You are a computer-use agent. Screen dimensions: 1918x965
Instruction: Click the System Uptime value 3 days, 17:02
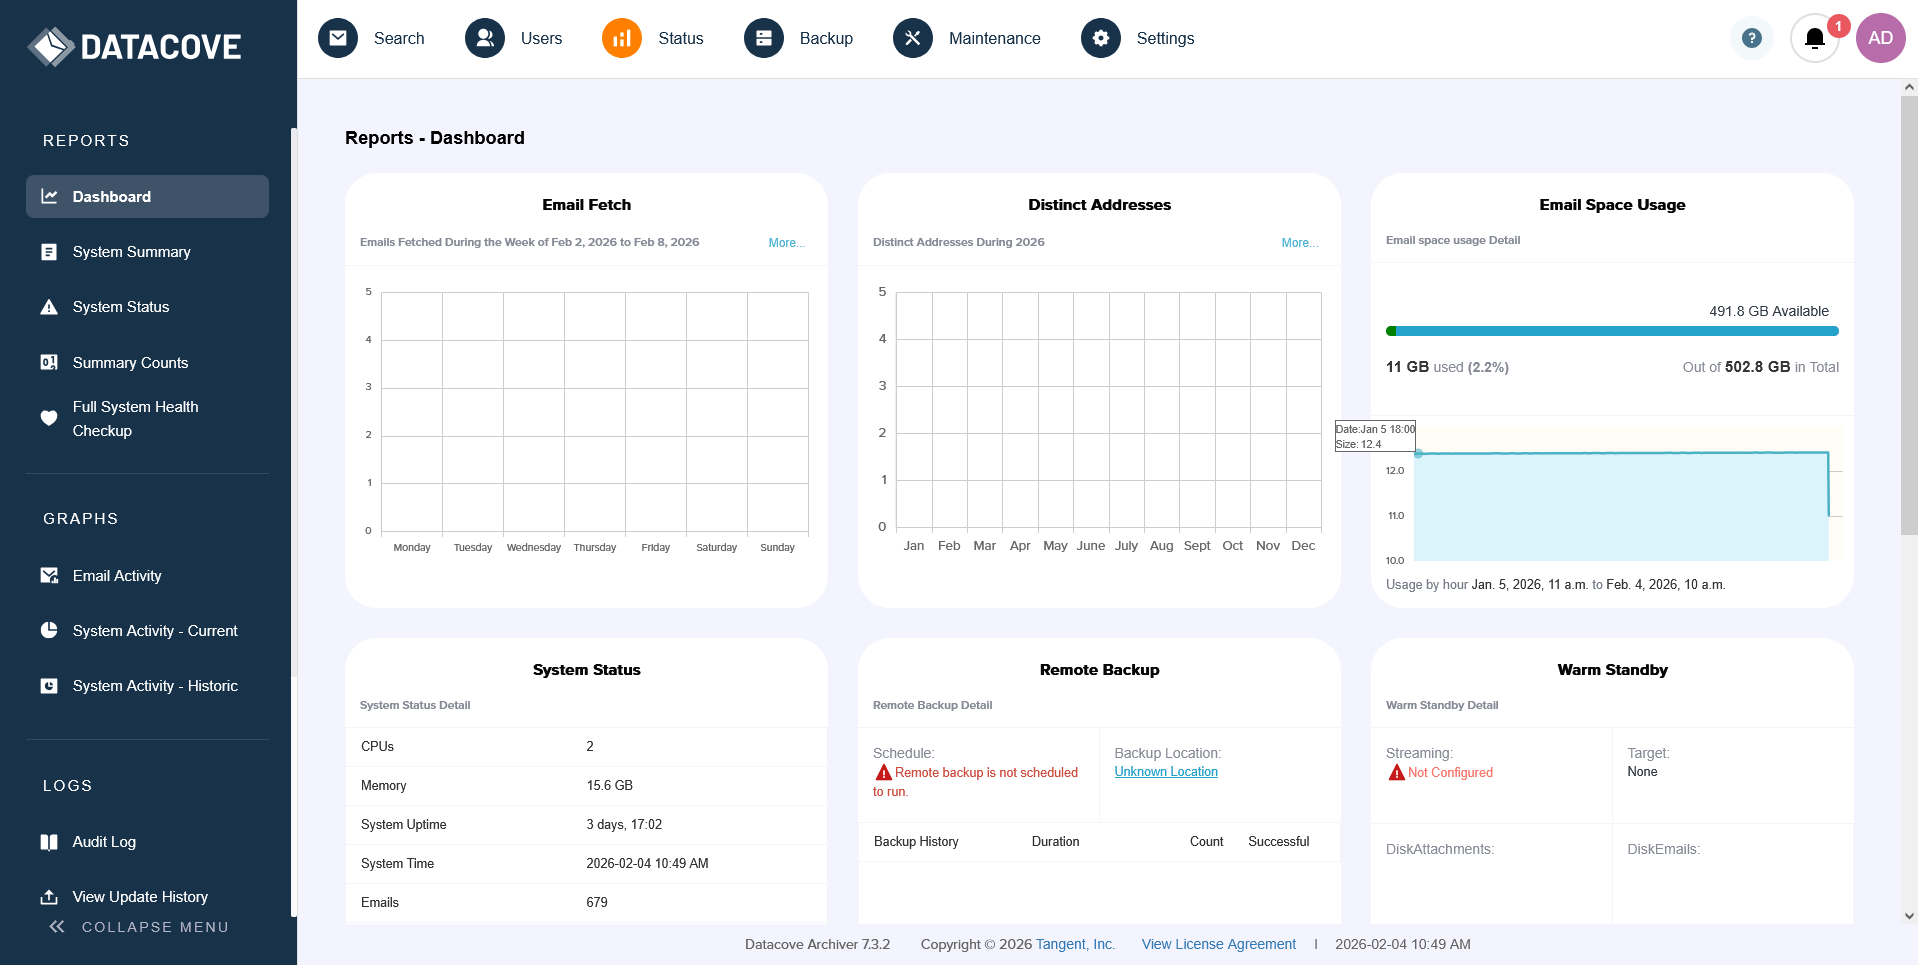[624, 825]
